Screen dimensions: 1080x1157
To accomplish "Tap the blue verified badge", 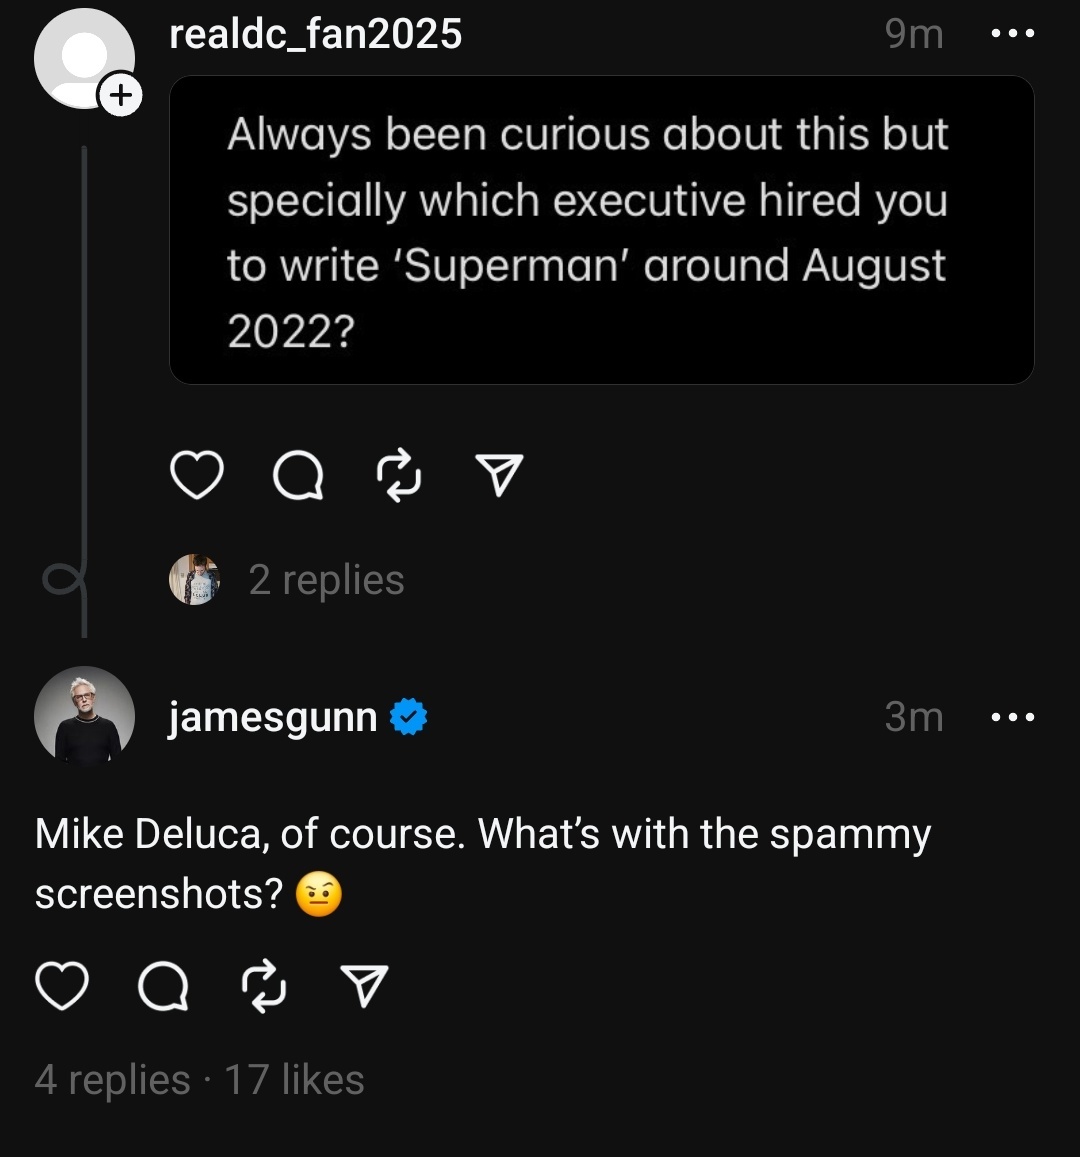I will [x=408, y=717].
